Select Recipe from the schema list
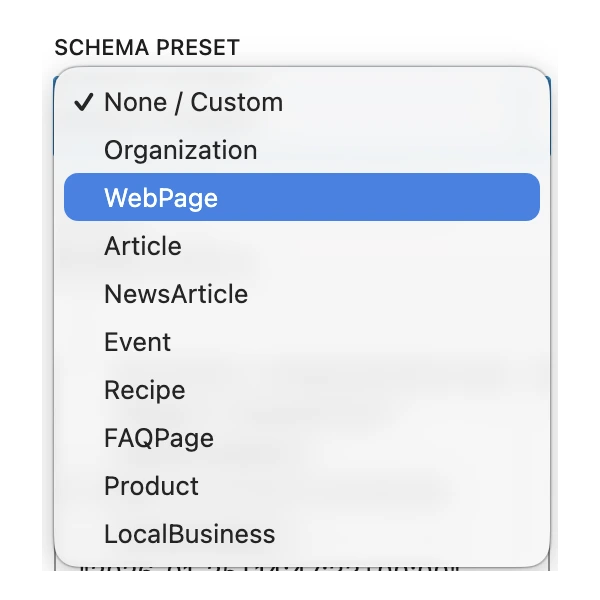The width and height of the screenshot is (600, 600). click(x=145, y=390)
